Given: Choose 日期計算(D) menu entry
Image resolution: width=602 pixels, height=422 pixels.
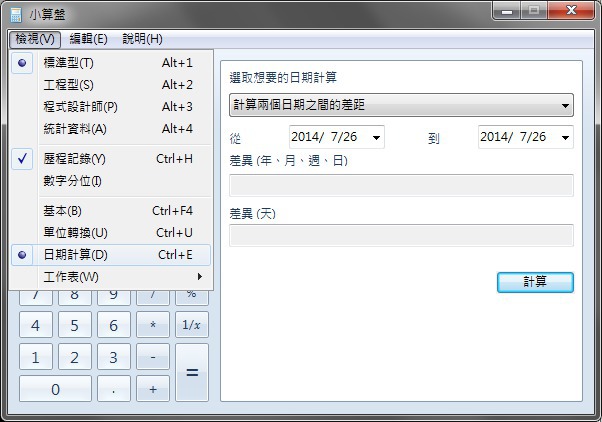Looking at the screenshot, I should (111, 255).
